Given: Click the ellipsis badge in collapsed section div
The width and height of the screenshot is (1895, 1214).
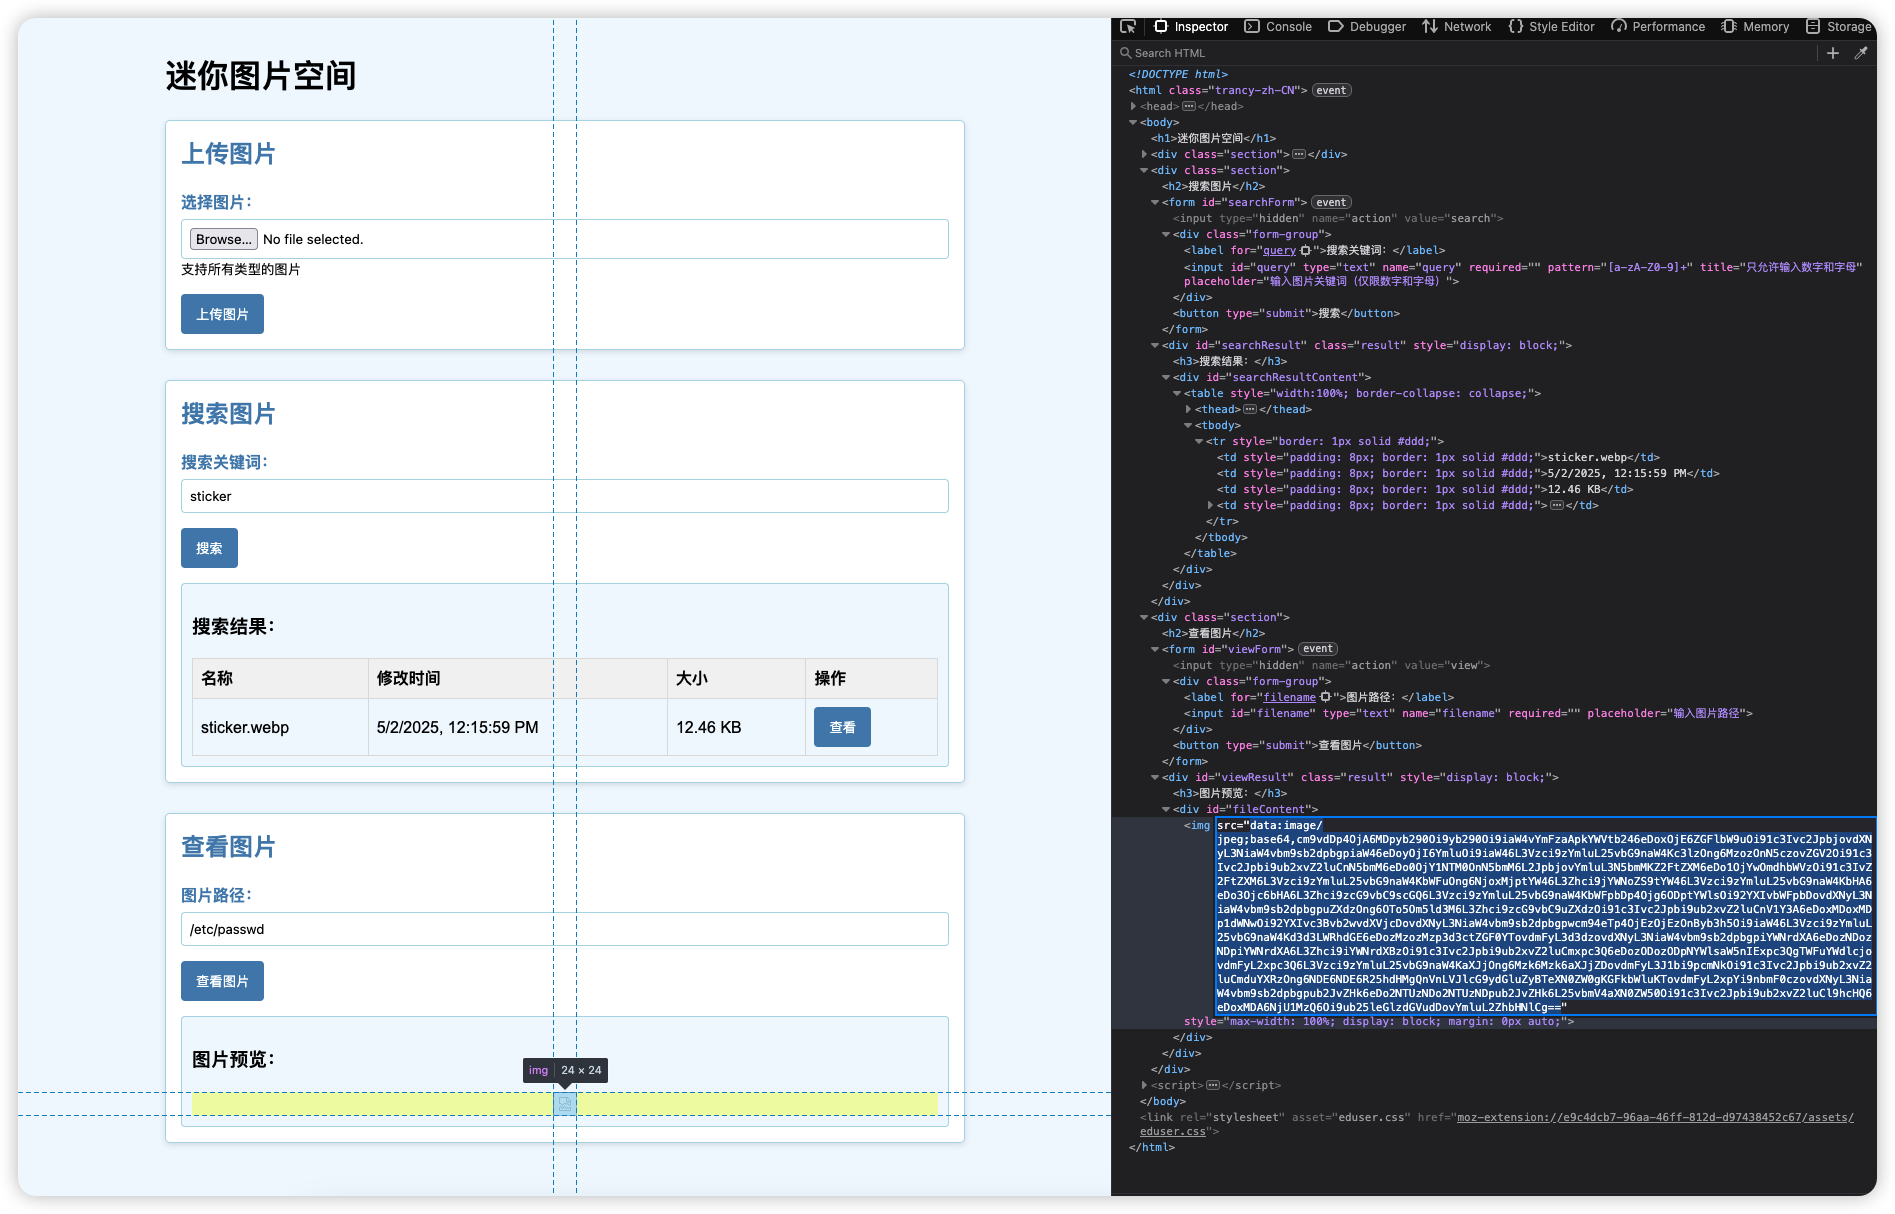Looking at the screenshot, I should (1299, 154).
